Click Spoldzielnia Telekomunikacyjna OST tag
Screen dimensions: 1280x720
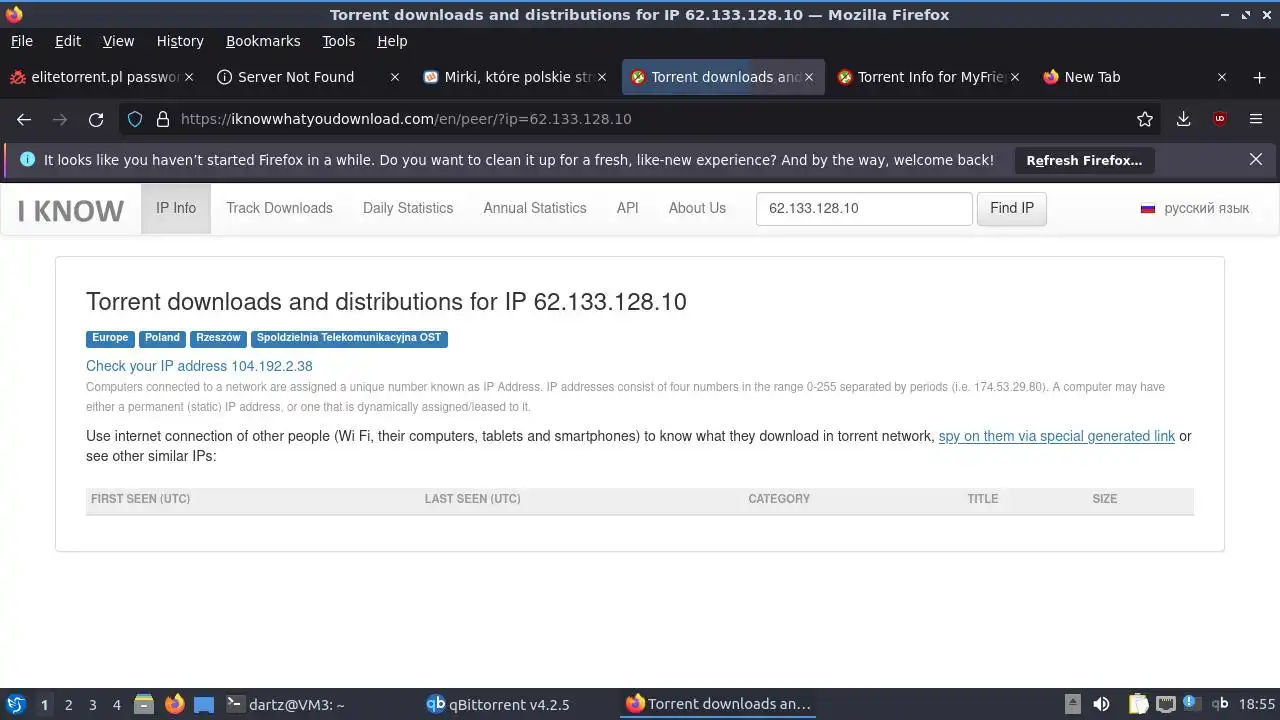pos(349,338)
